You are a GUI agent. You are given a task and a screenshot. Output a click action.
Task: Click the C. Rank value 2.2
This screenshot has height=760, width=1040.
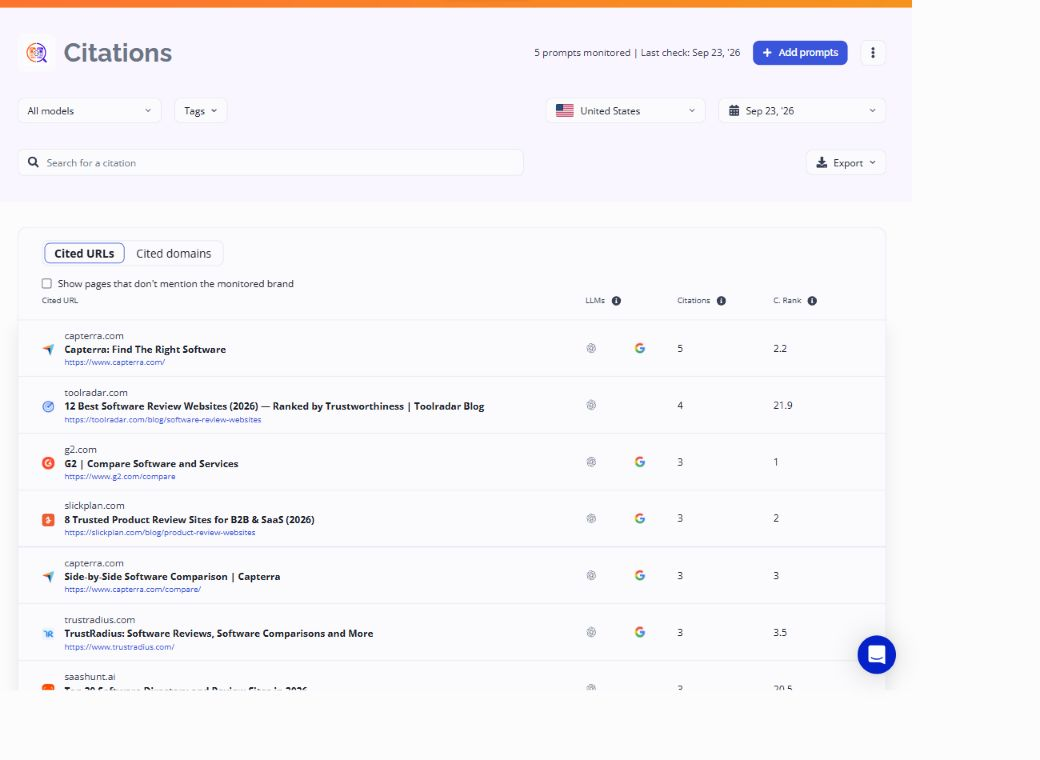coord(780,349)
